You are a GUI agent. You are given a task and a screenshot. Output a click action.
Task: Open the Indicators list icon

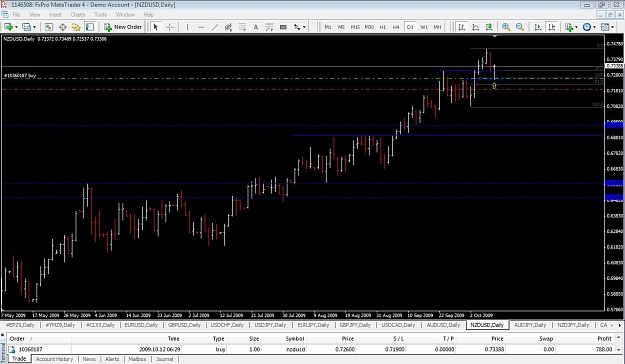click(x=569, y=27)
